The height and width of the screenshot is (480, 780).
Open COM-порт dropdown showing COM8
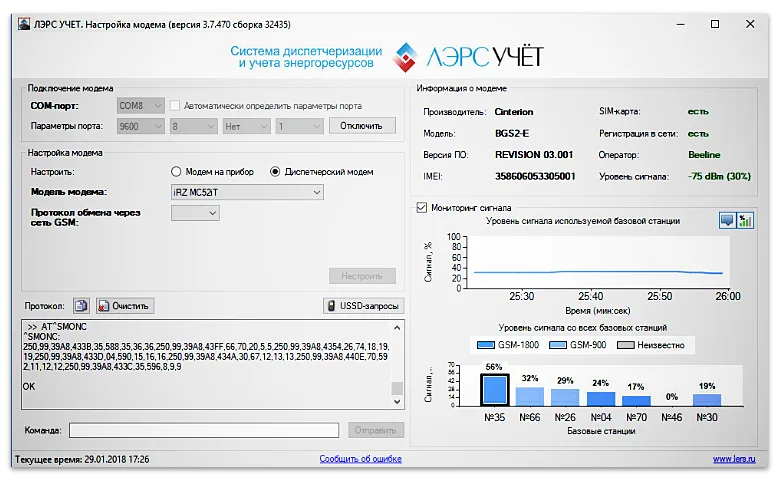(x=141, y=106)
